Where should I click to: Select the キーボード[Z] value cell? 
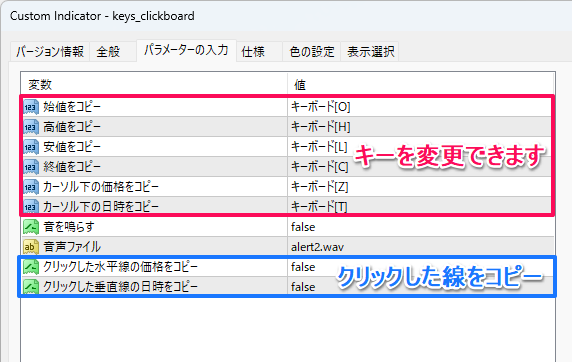[x=420, y=187]
